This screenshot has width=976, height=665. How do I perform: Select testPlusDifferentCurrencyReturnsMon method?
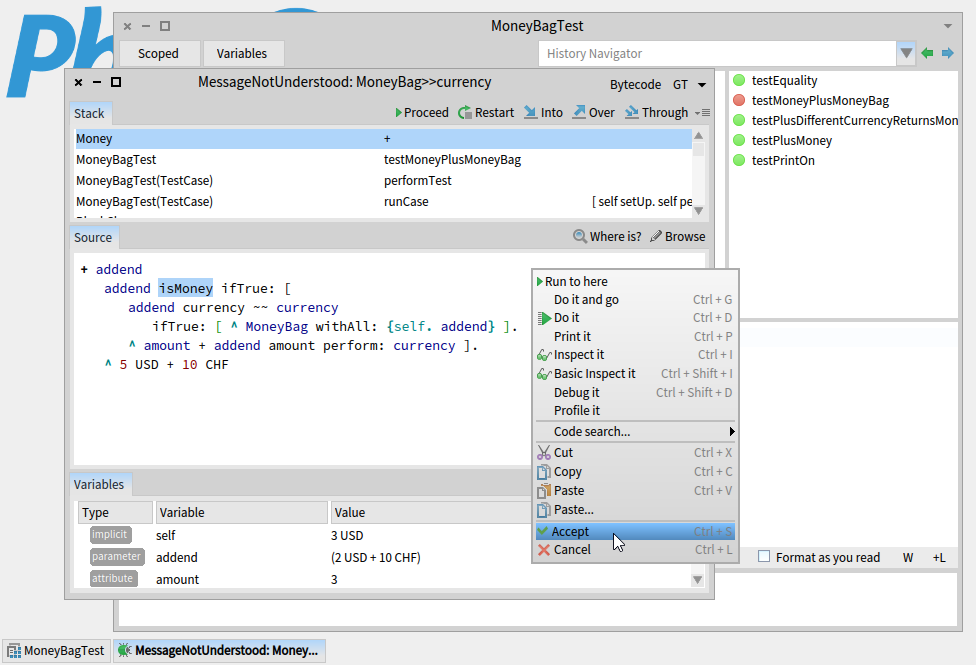pyautogui.click(x=843, y=120)
